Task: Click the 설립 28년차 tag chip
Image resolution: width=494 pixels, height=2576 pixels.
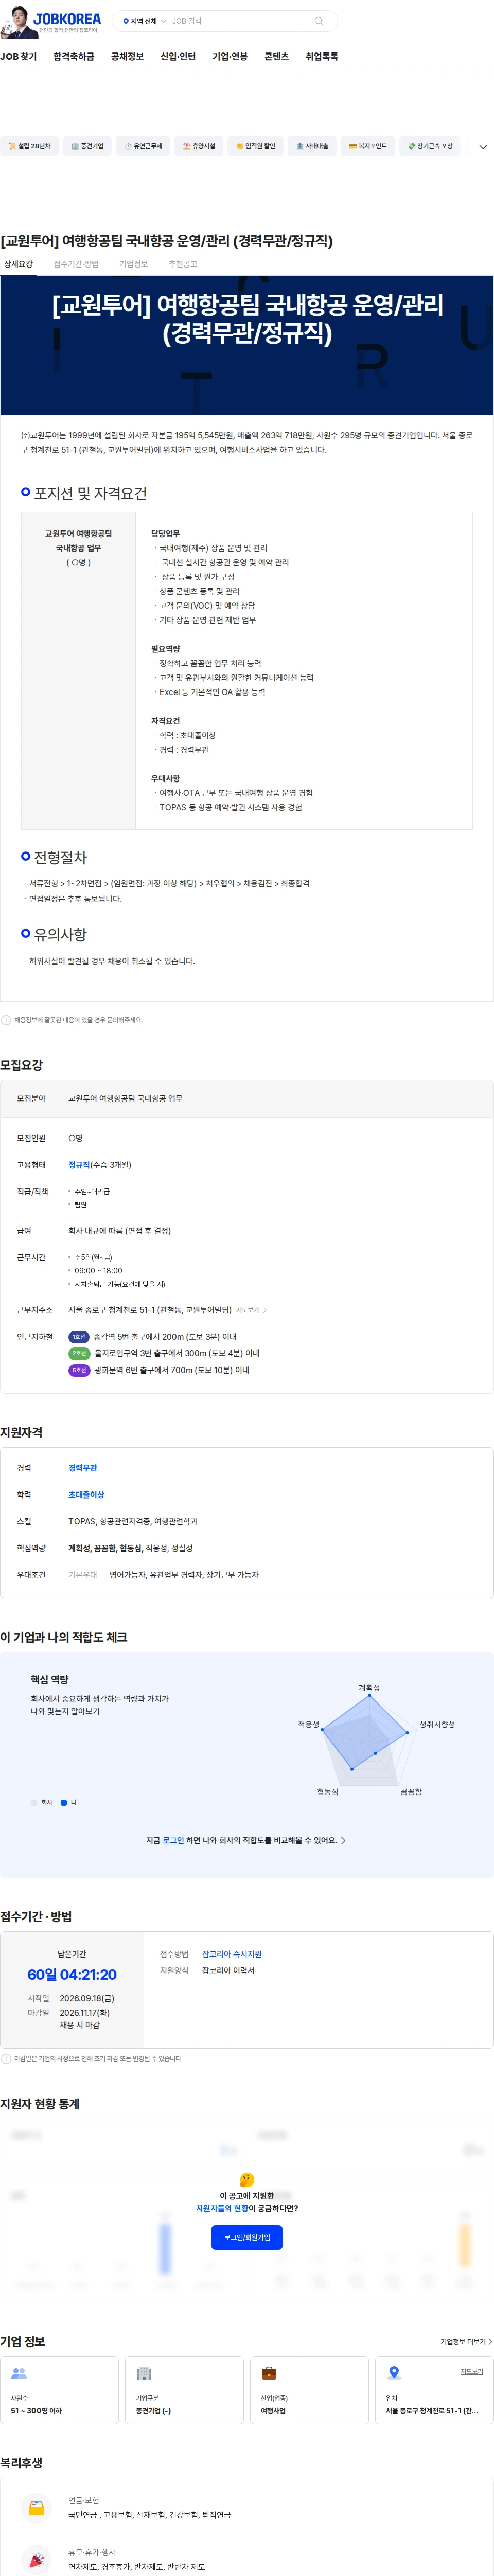Action: coord(29,146)
